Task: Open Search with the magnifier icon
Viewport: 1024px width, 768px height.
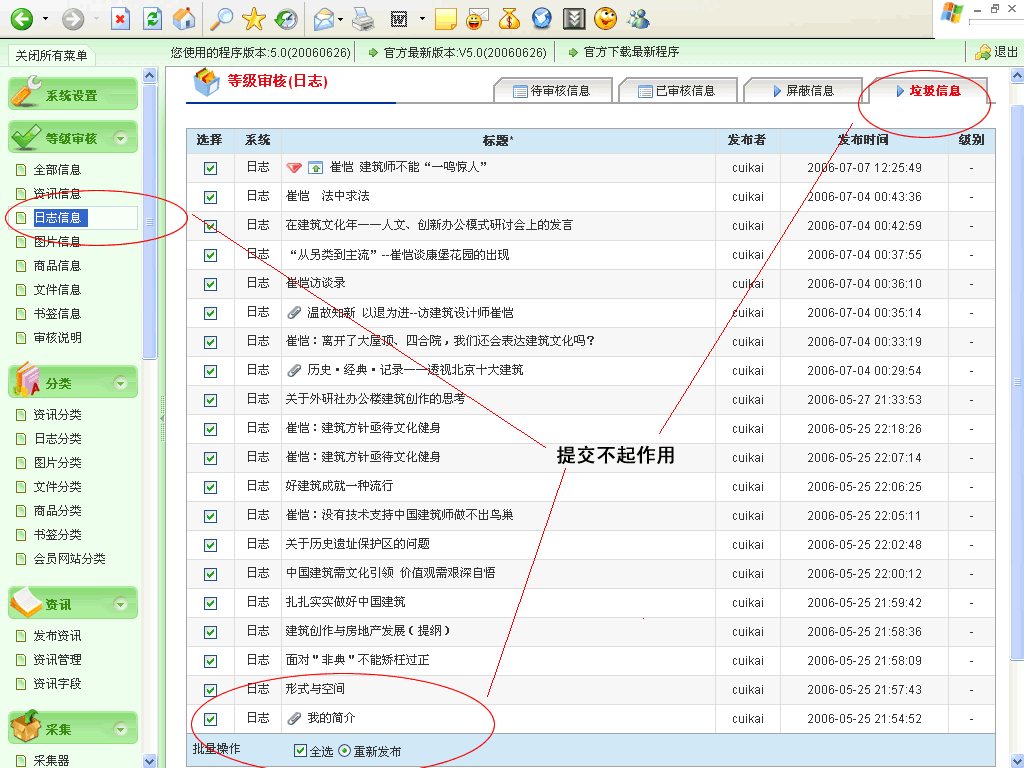Action: (221, 18)
